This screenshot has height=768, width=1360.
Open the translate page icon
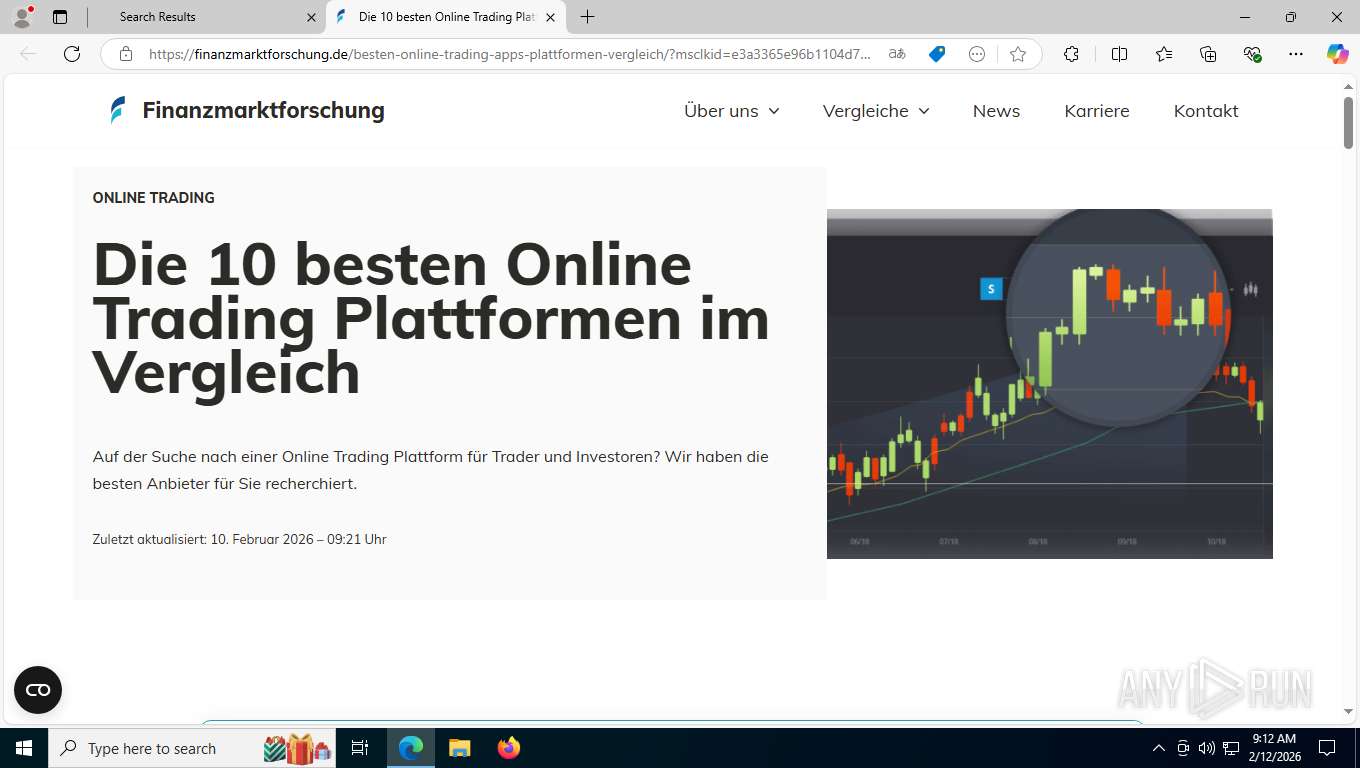tap(897, 54)
